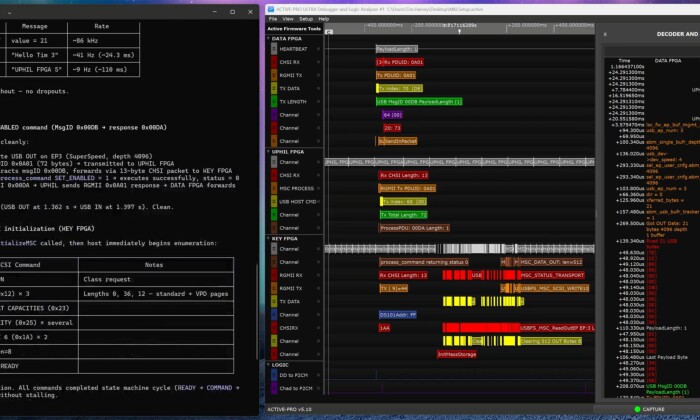Screen dimensions: 700x420
Task: Select the MSC_STATUS_TRANSPORT packet
Action: click(552, 275)
